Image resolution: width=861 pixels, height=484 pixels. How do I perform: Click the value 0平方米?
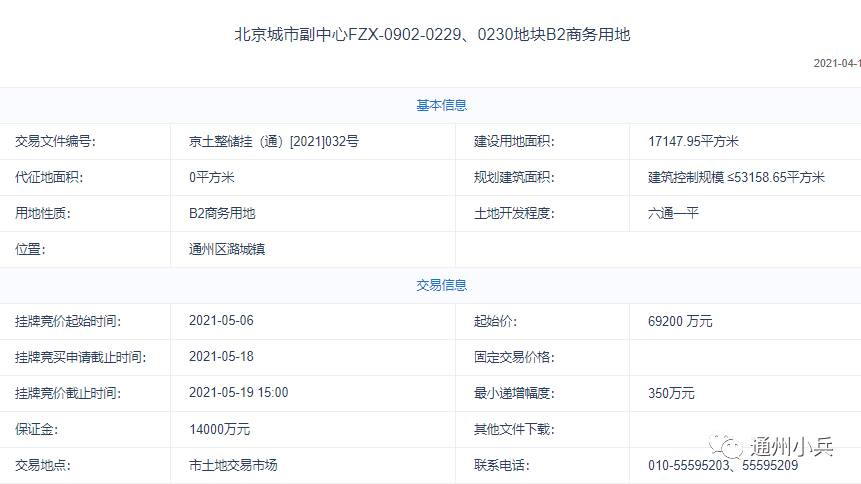[211, 177]
